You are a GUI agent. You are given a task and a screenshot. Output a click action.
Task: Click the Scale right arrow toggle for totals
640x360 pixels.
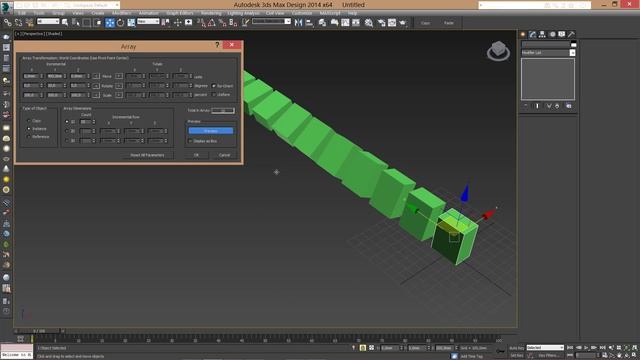119,95
